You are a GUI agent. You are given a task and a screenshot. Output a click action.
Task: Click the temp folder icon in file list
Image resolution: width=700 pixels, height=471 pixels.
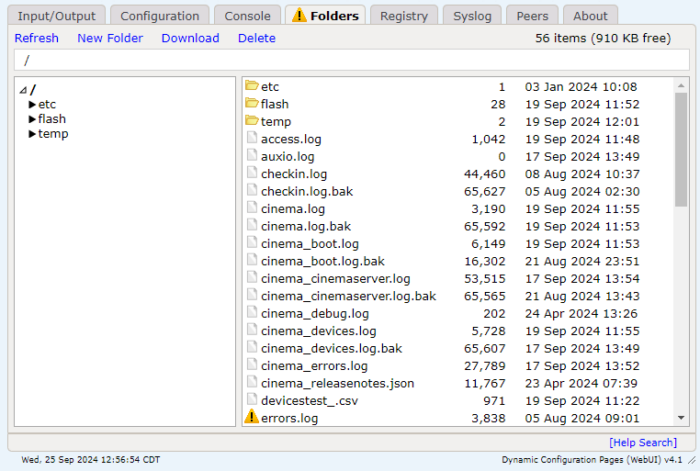[252, 120]
